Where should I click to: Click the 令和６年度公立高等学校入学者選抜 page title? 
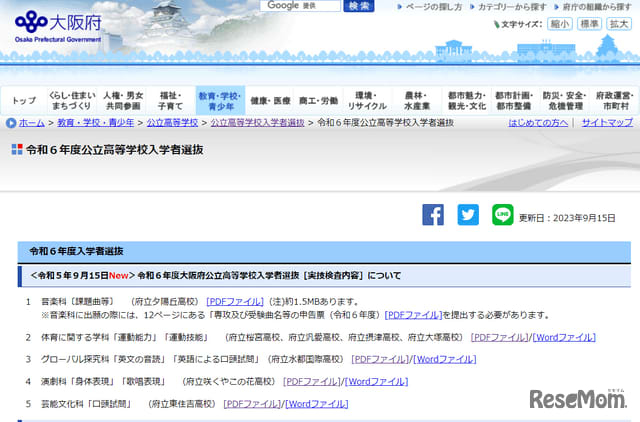click(115, 150)
